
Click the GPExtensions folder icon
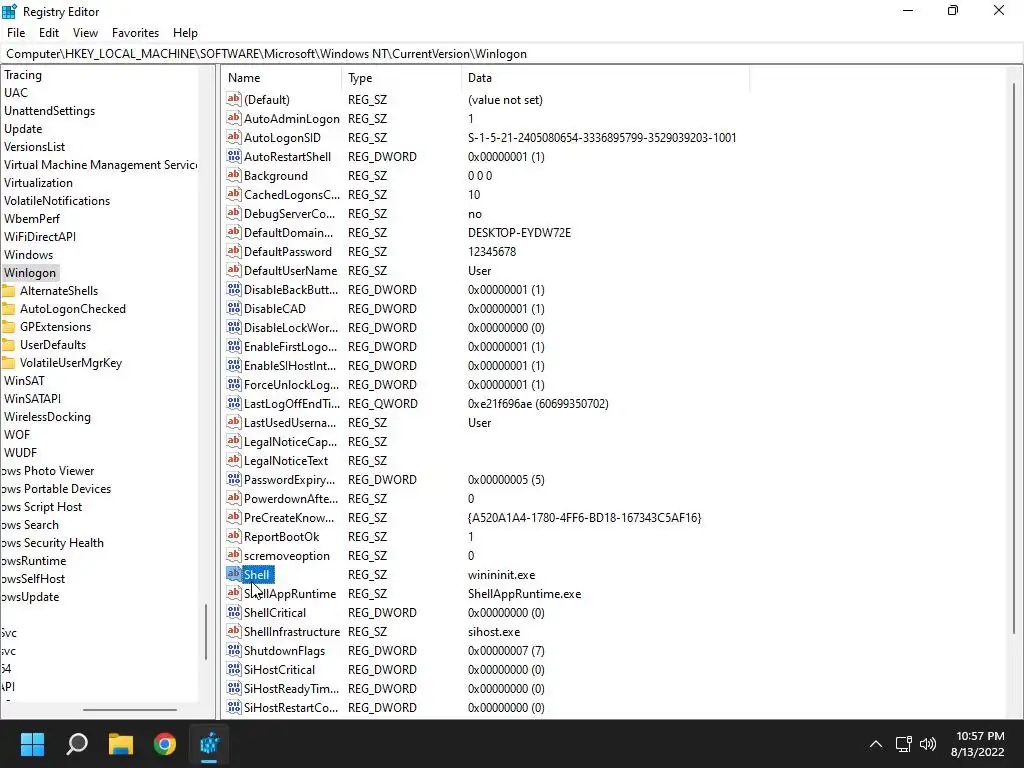pyautogui.click(x=8, y=327)
